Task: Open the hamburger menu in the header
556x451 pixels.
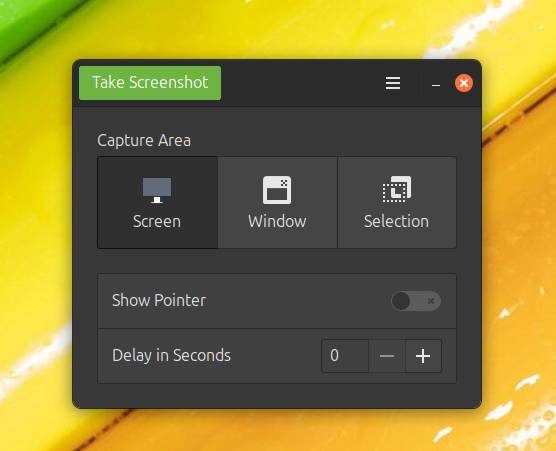Action: coord(393,83)
